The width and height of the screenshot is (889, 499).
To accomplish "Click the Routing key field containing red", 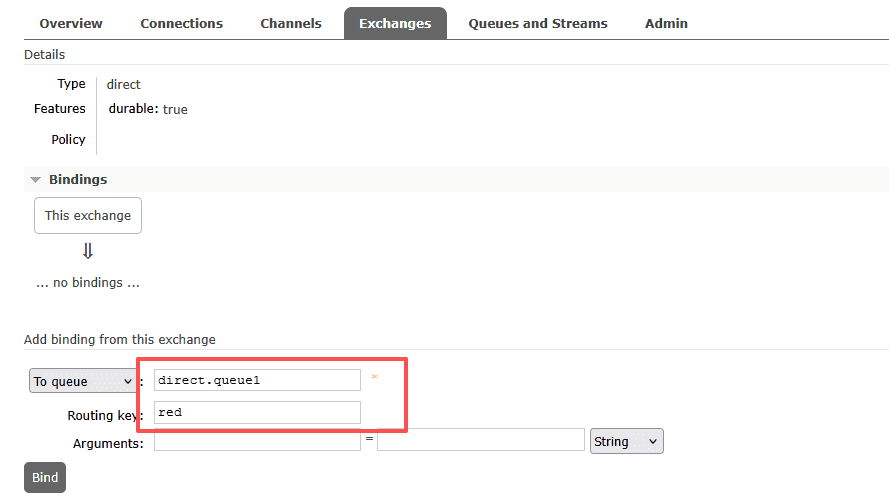I will point(257,412).
